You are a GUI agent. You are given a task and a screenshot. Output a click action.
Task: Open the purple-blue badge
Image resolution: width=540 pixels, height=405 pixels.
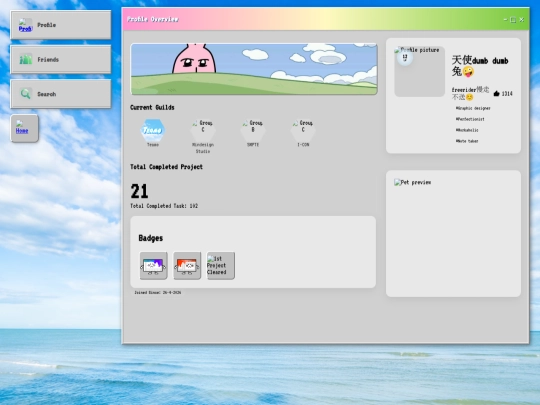(x=154, y=266)
